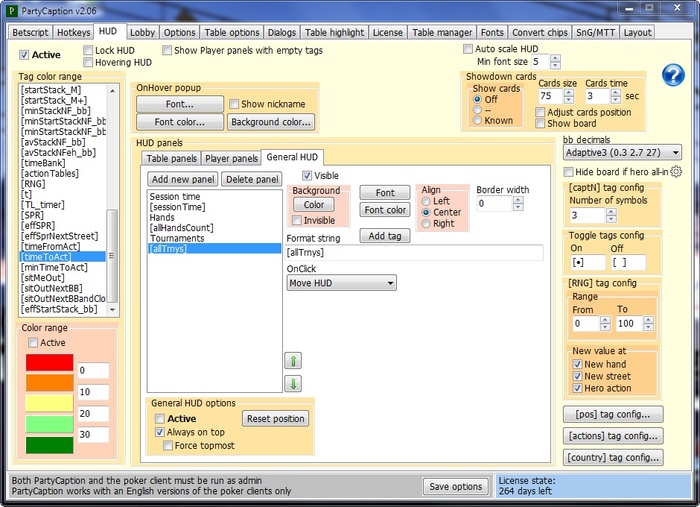The image size is (700, 507).
Task: Open the blue help question mark icon
Action: pyautogui.click(x=673, y=75)
